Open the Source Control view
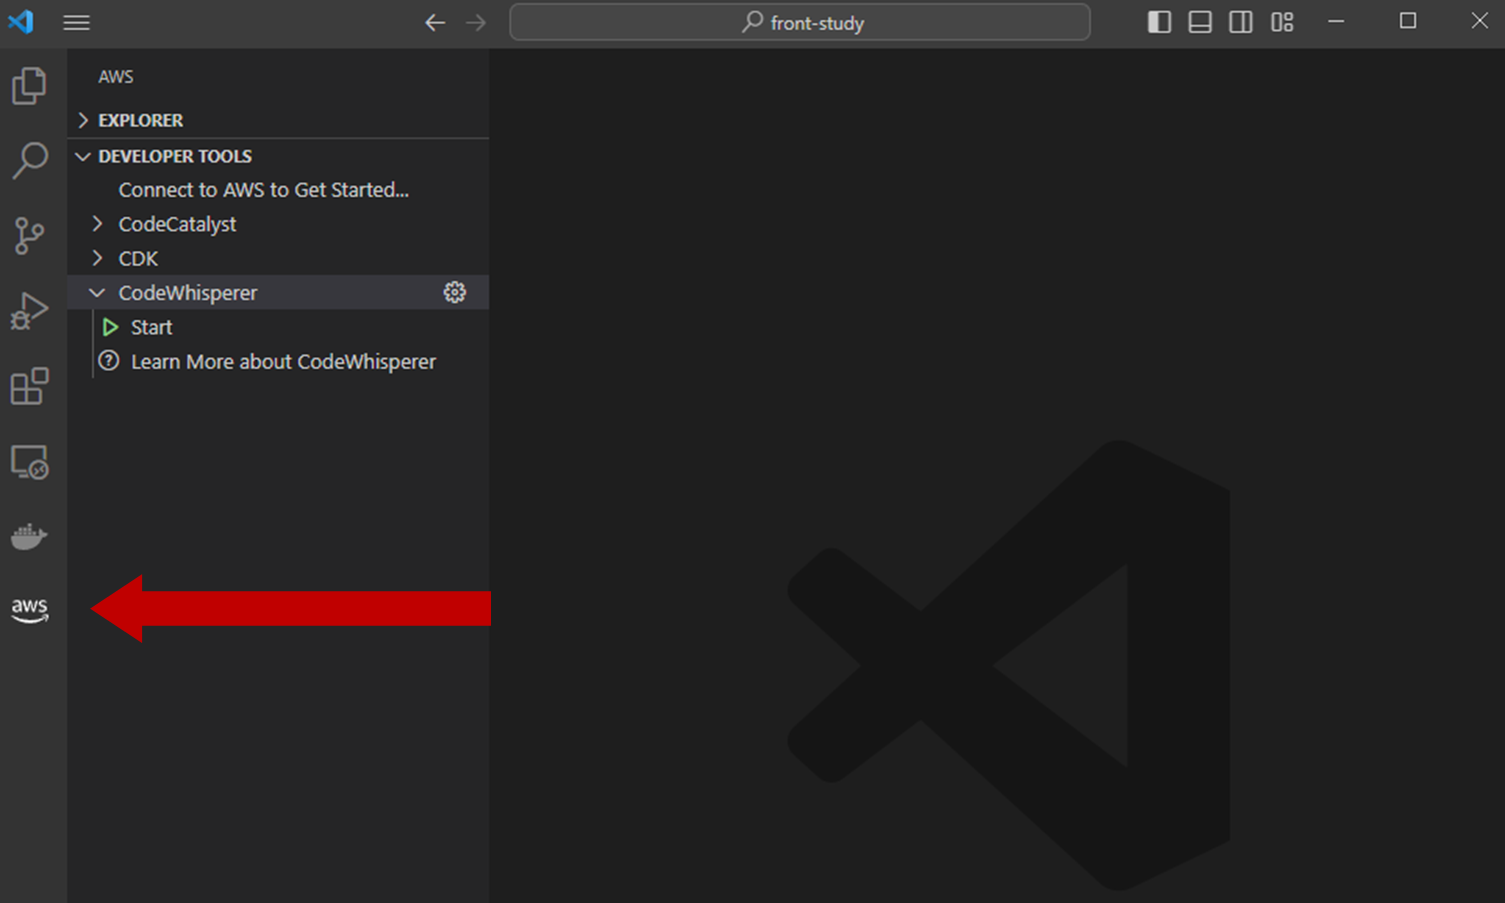 (29, 236)
